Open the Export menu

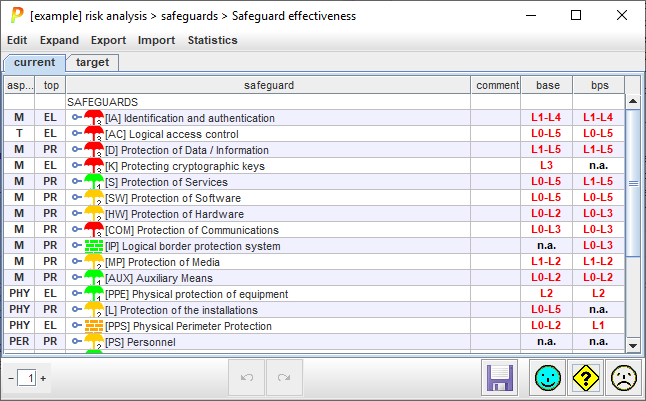[108, 40]
